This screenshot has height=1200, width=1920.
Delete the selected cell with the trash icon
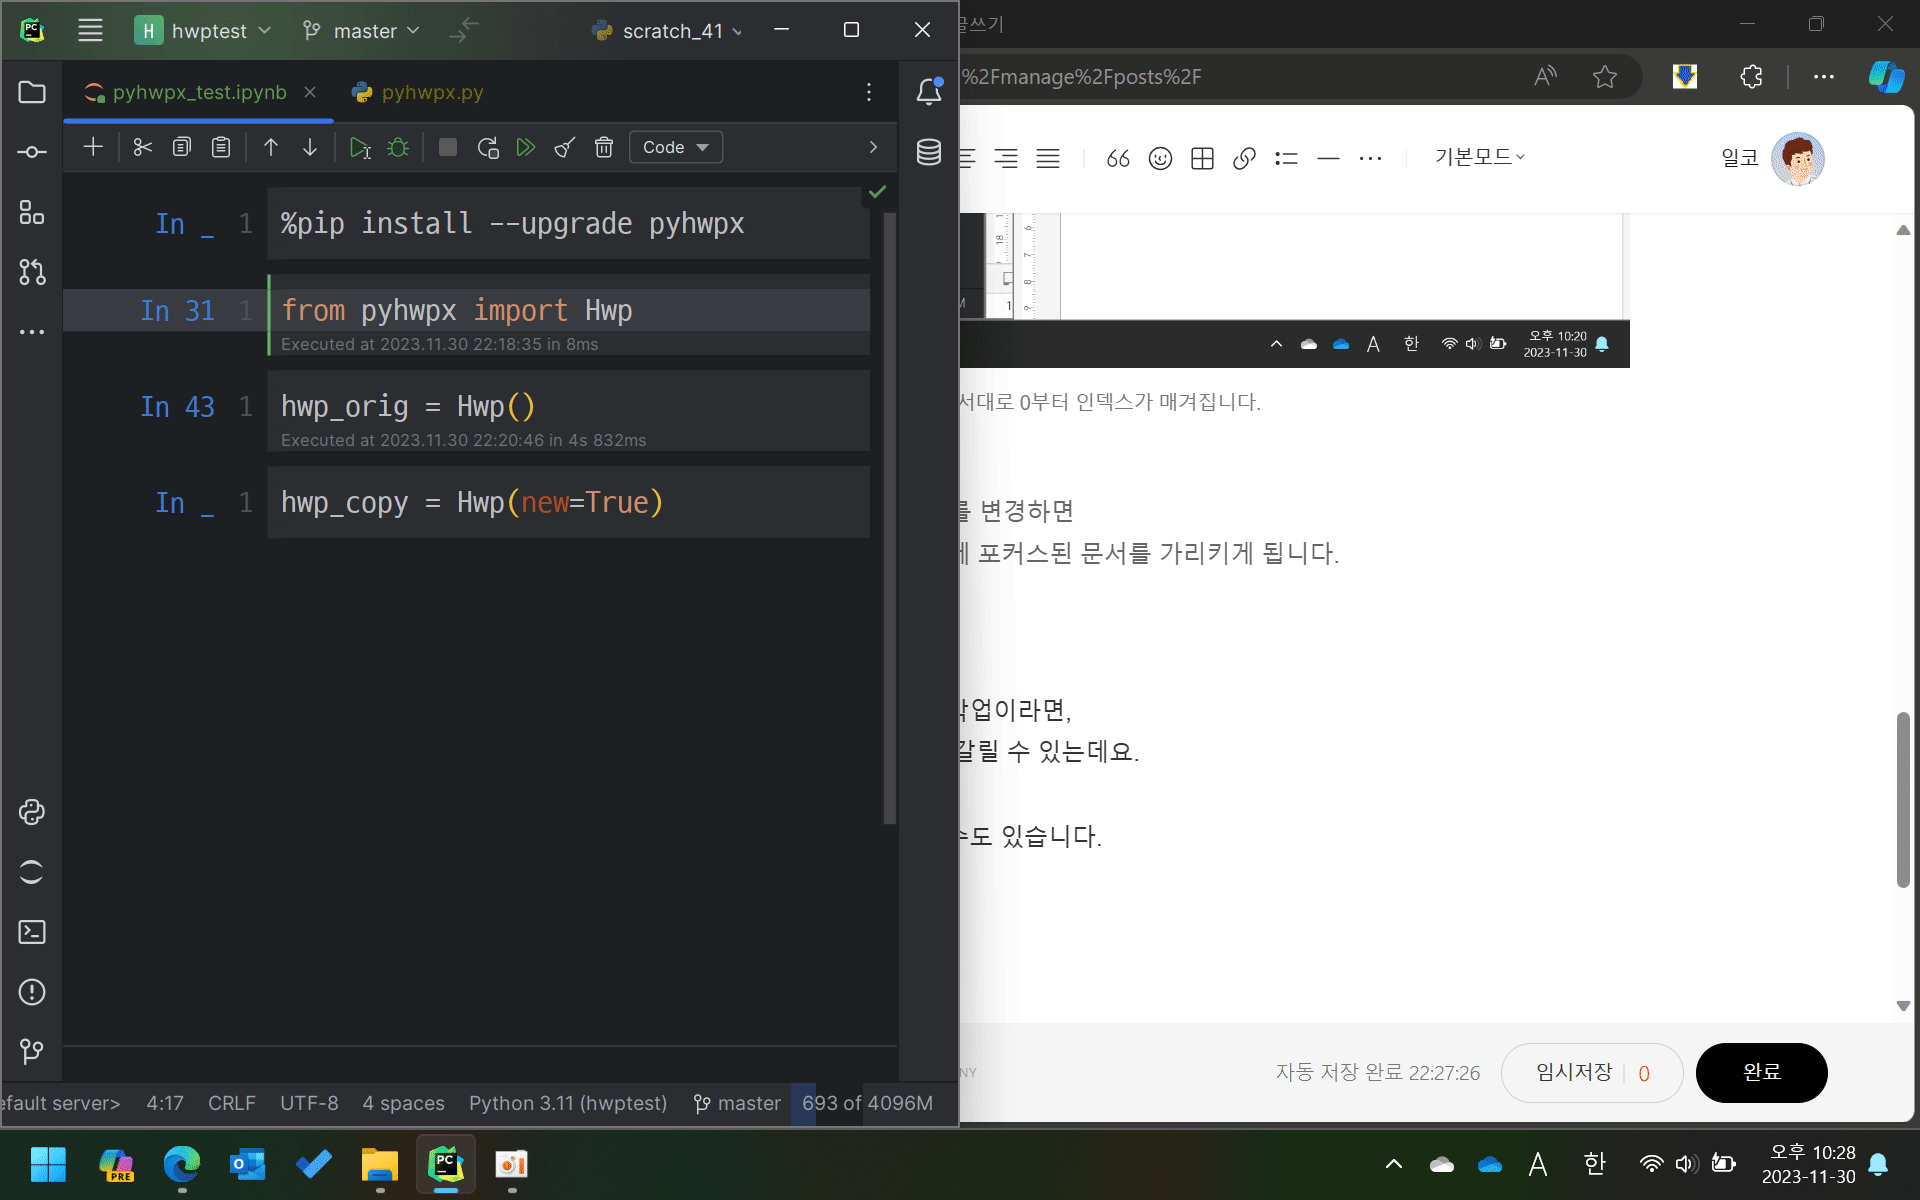pyautogui.click(x=604, y=147)
